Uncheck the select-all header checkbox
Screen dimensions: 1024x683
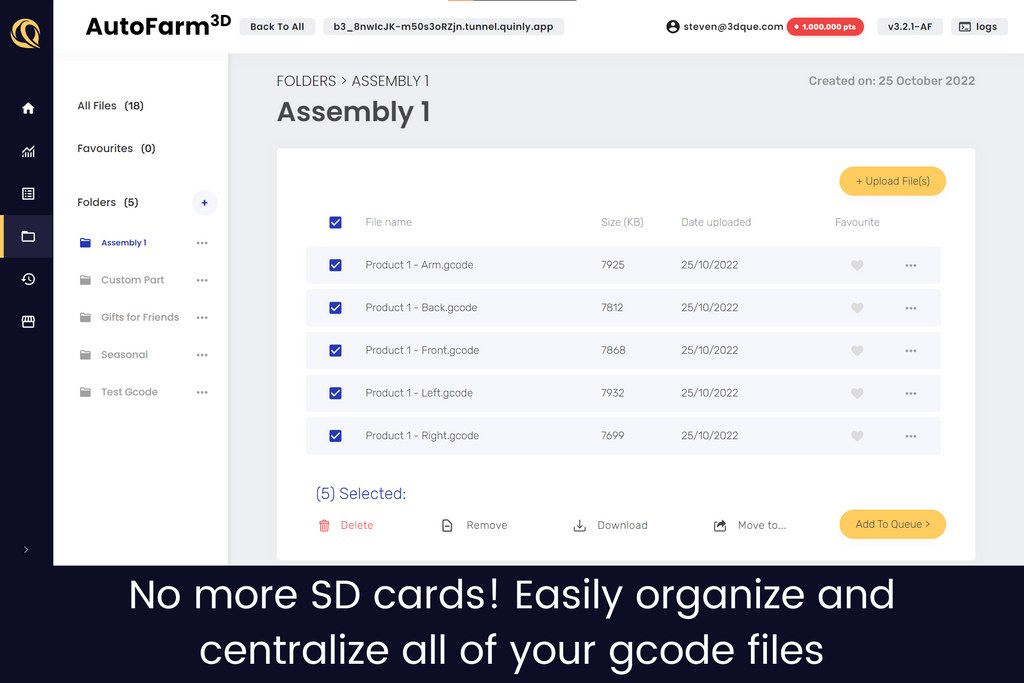tap(335, 223)
